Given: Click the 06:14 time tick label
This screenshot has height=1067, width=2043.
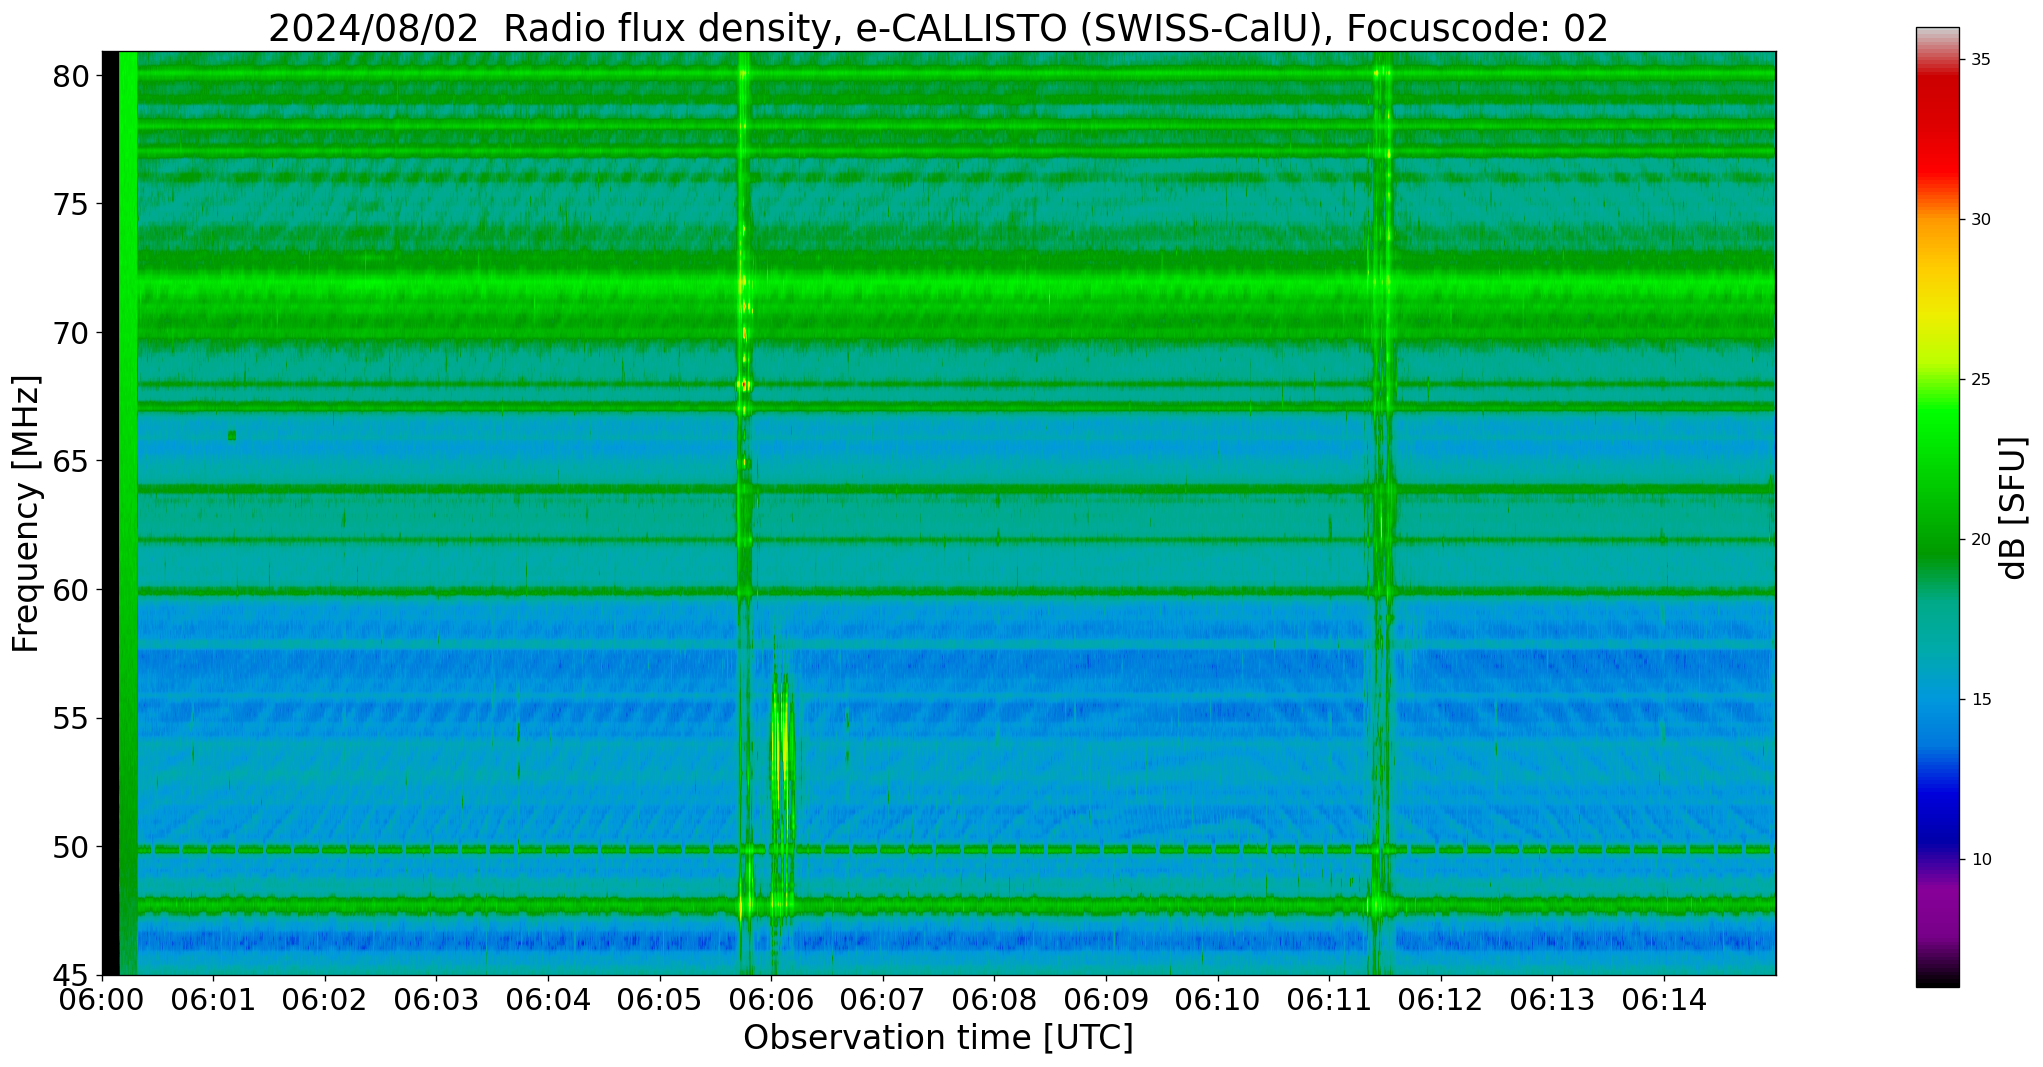Looking at the screenshot, I should 1664,999.
